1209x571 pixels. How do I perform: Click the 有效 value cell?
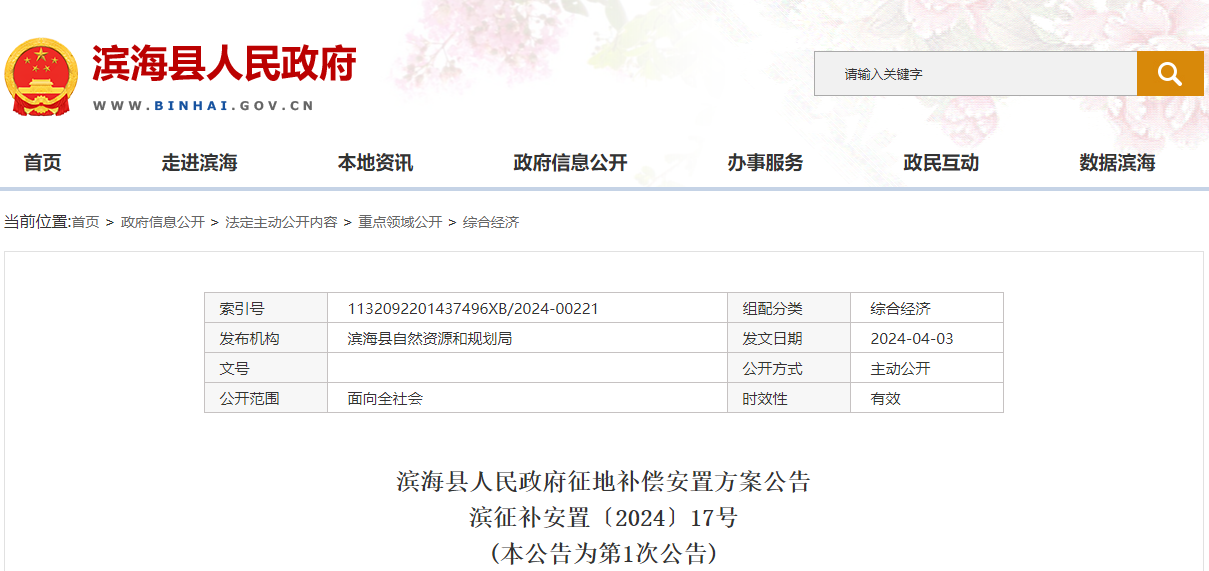[927, 398]
